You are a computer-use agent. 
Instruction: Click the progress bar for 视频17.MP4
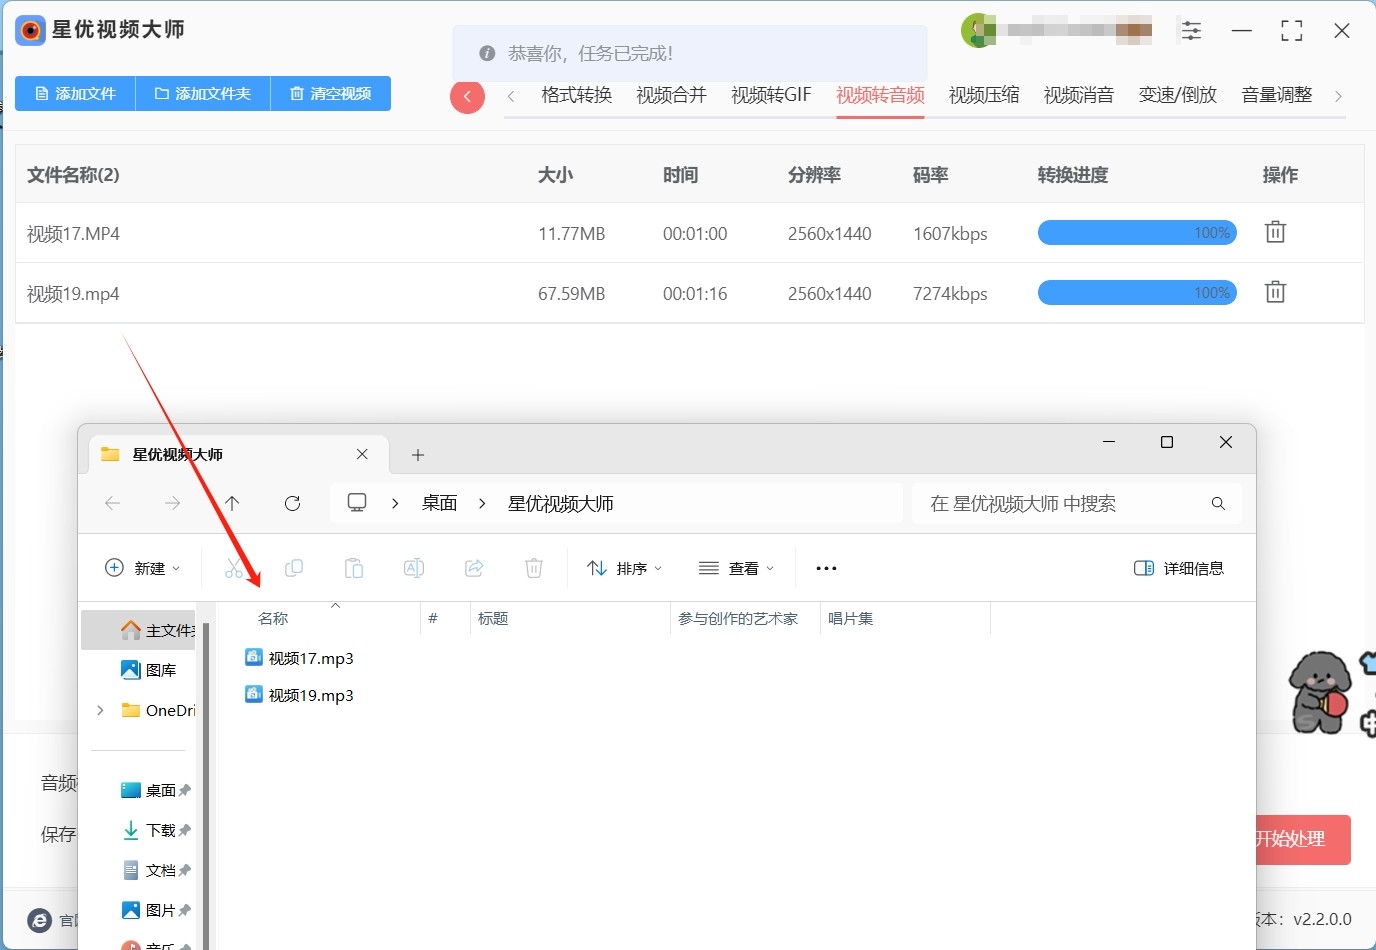[1137, 233]
